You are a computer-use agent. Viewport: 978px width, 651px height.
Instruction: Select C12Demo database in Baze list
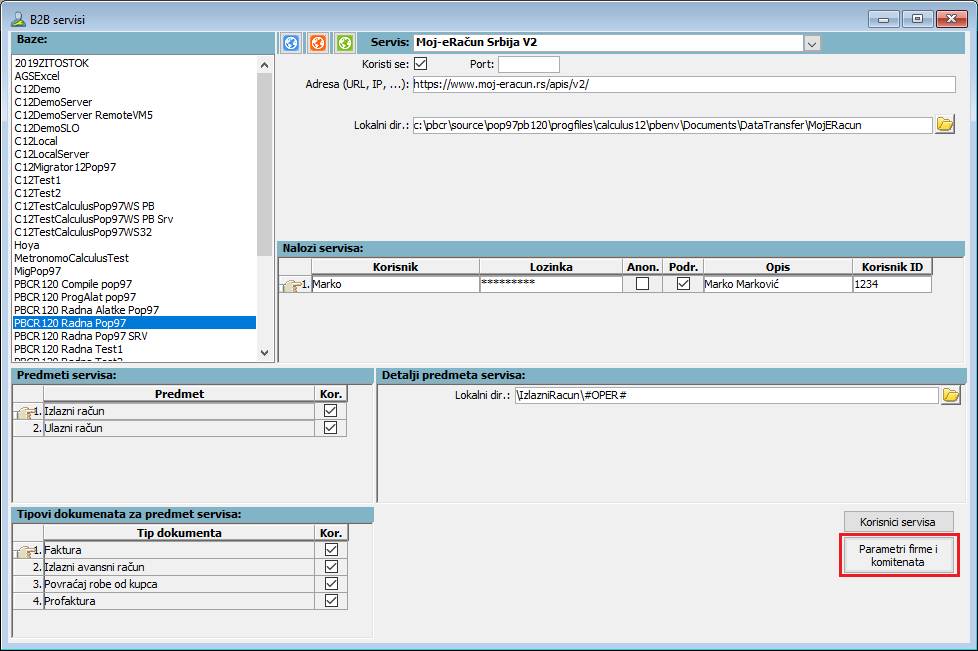pyautogui.click(x=37, y=89)
